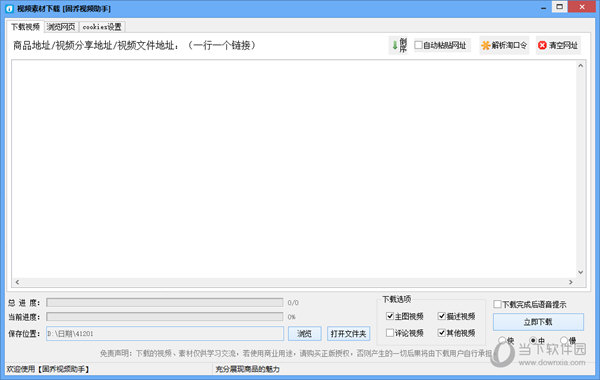Click inside the URL list text area
This screenshot has width=600, height=380.
coord(294,168)
